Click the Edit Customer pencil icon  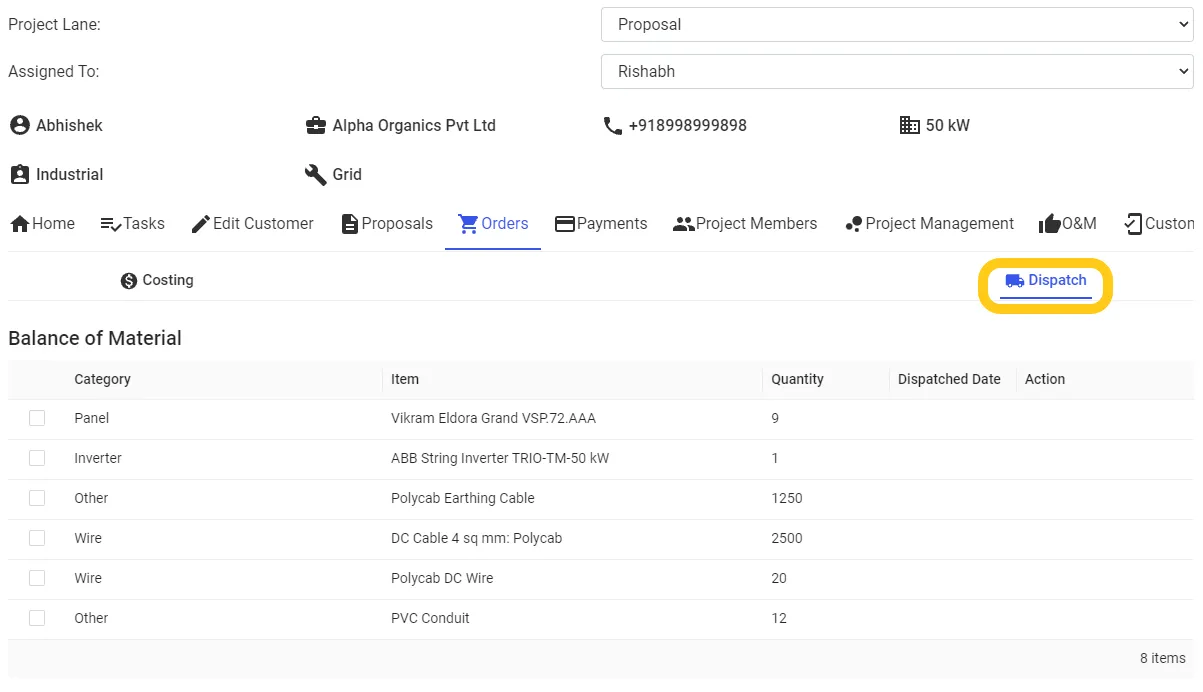pos(200,224)
